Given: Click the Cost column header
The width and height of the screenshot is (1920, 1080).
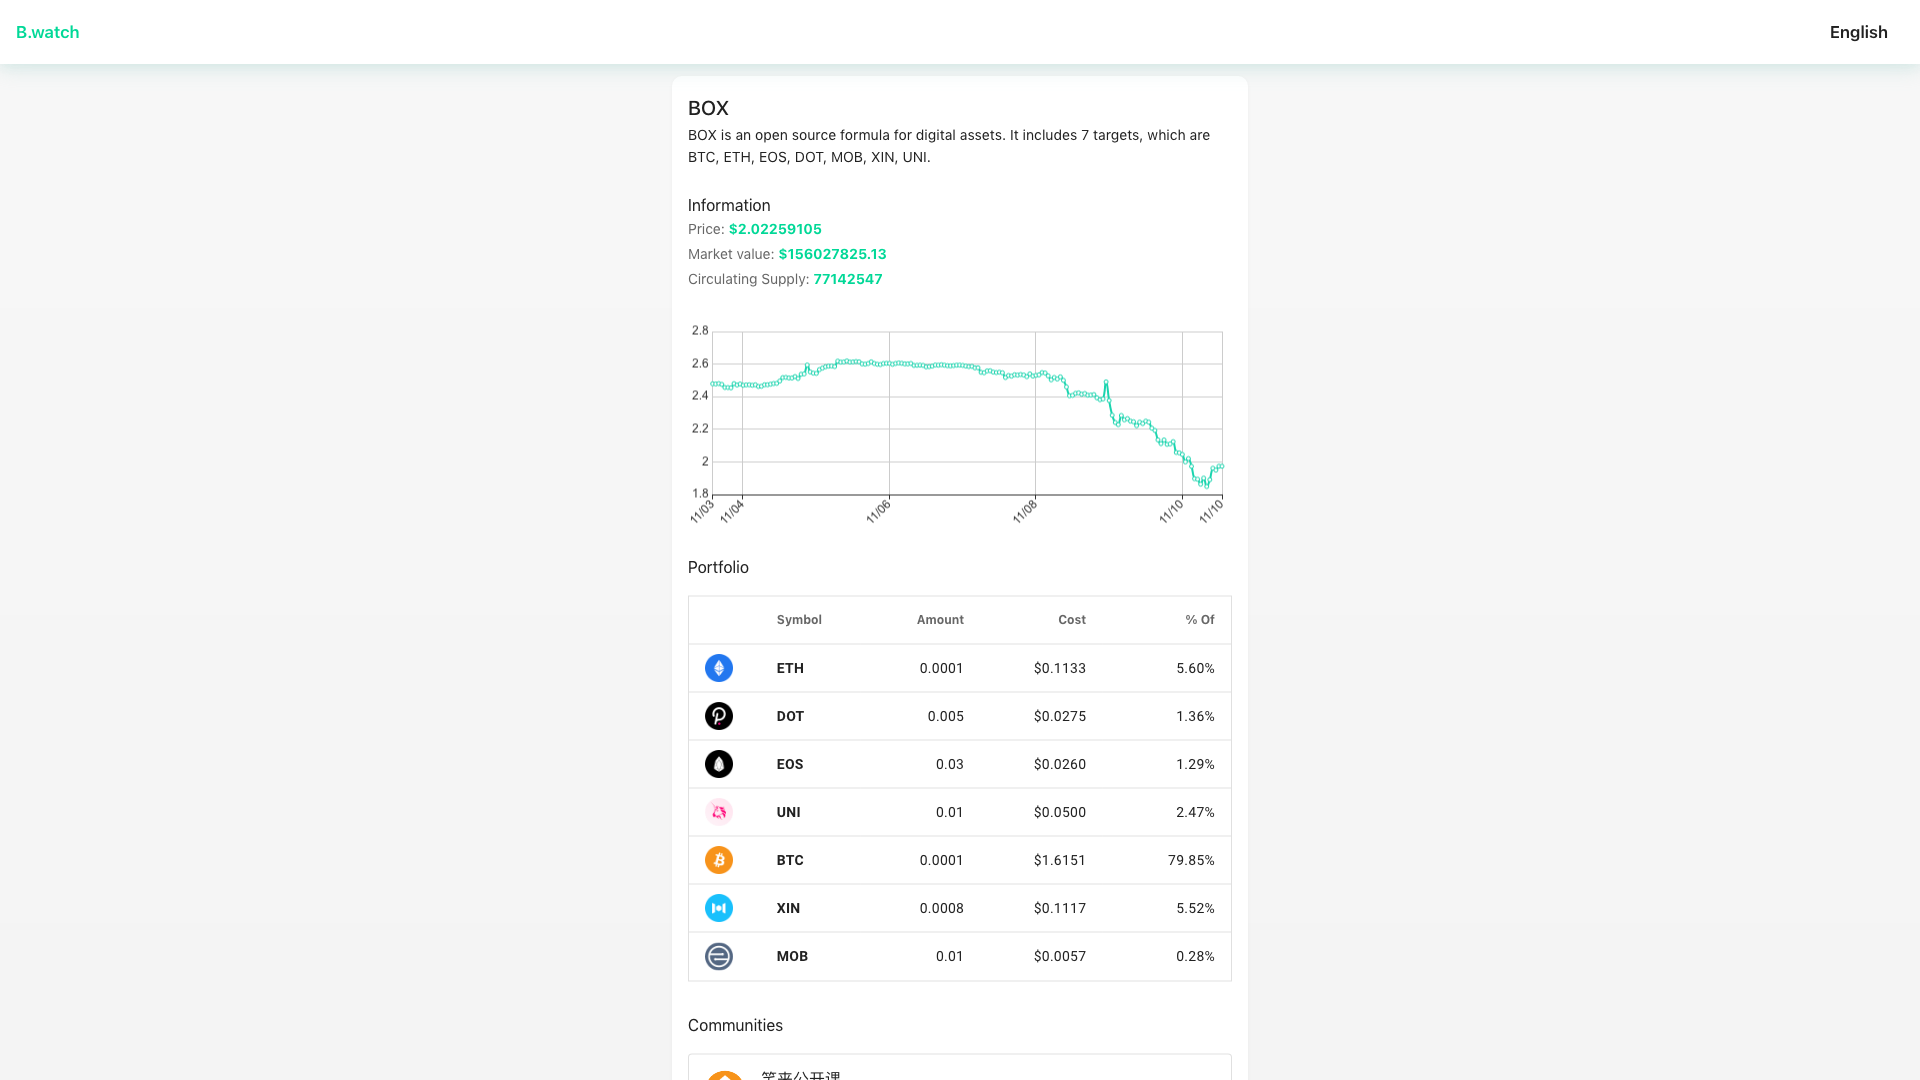Looking at the screenshot, I should (x=1071, y=620).
